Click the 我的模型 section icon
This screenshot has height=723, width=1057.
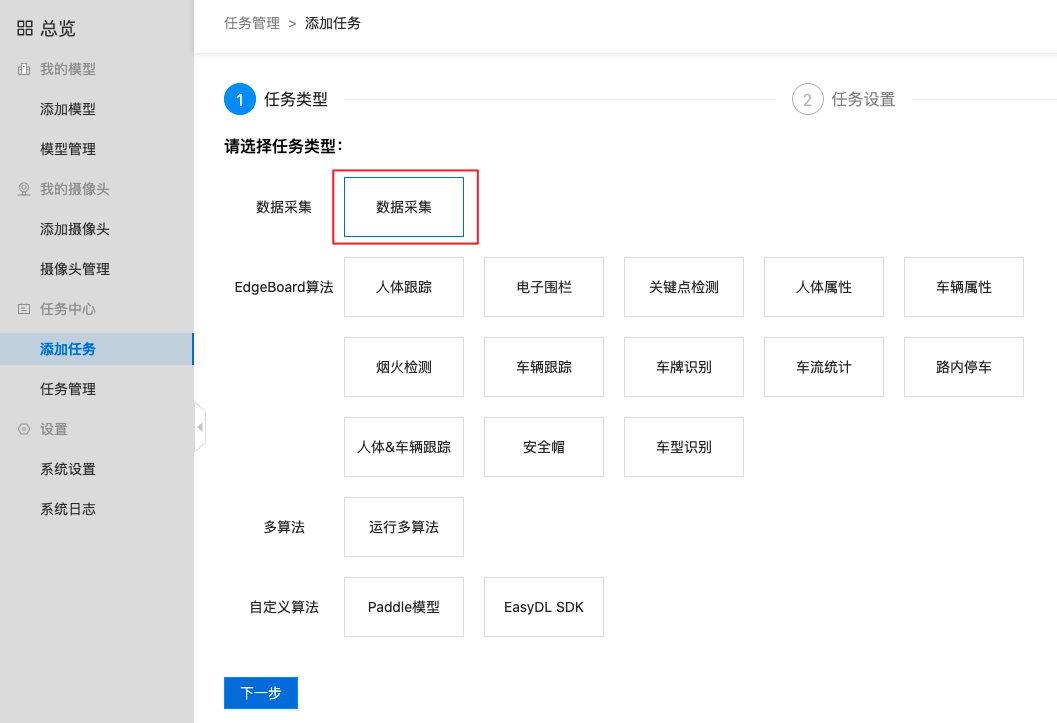coord(24,69)
